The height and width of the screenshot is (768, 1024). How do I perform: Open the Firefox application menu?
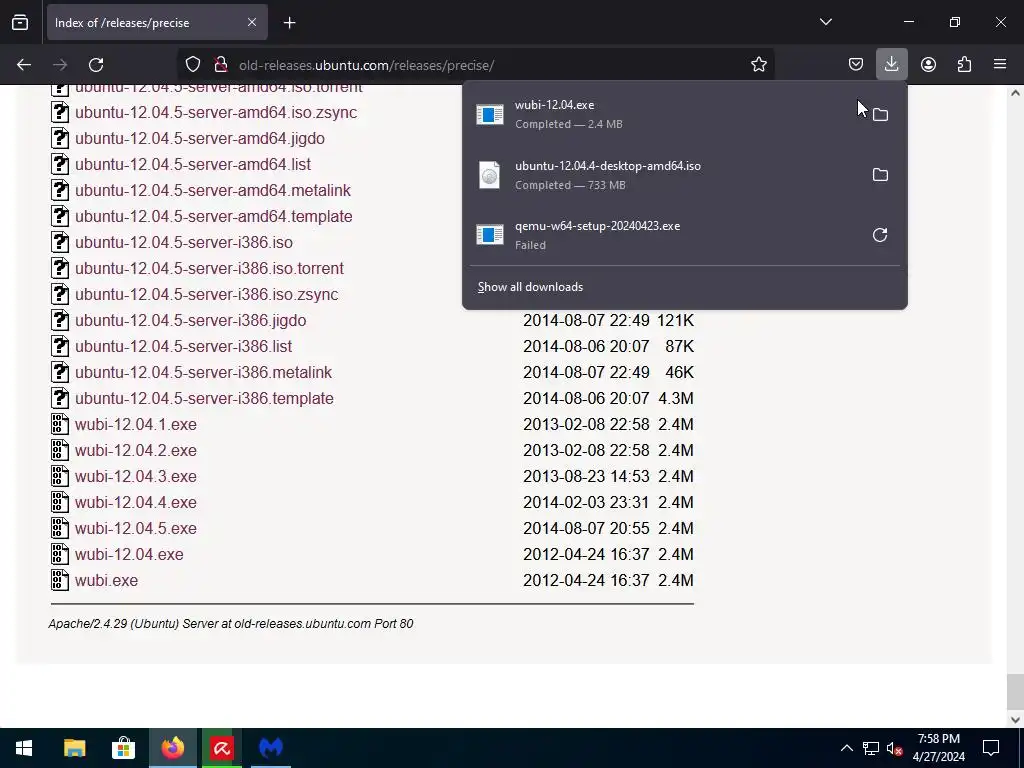(x=1000, y=65)
